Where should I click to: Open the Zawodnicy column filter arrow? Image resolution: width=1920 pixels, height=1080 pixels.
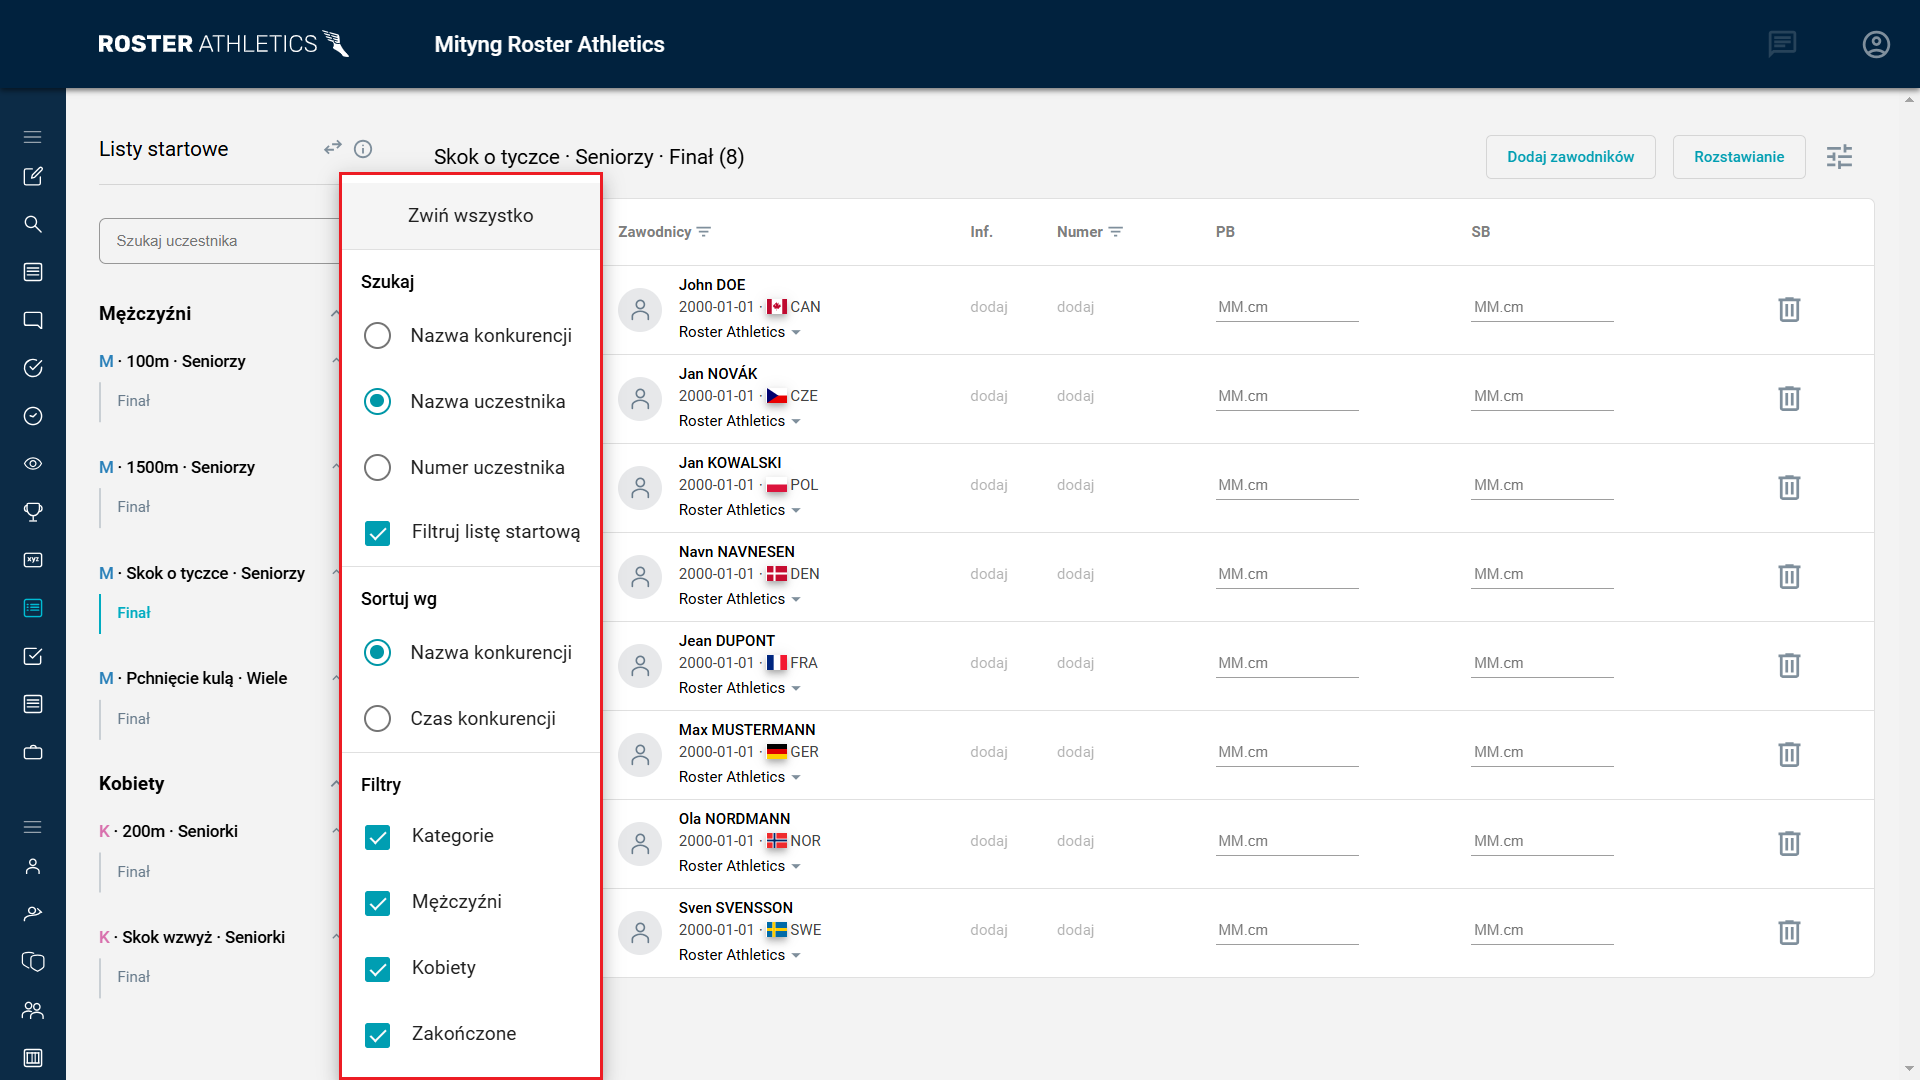pos(704,232)
